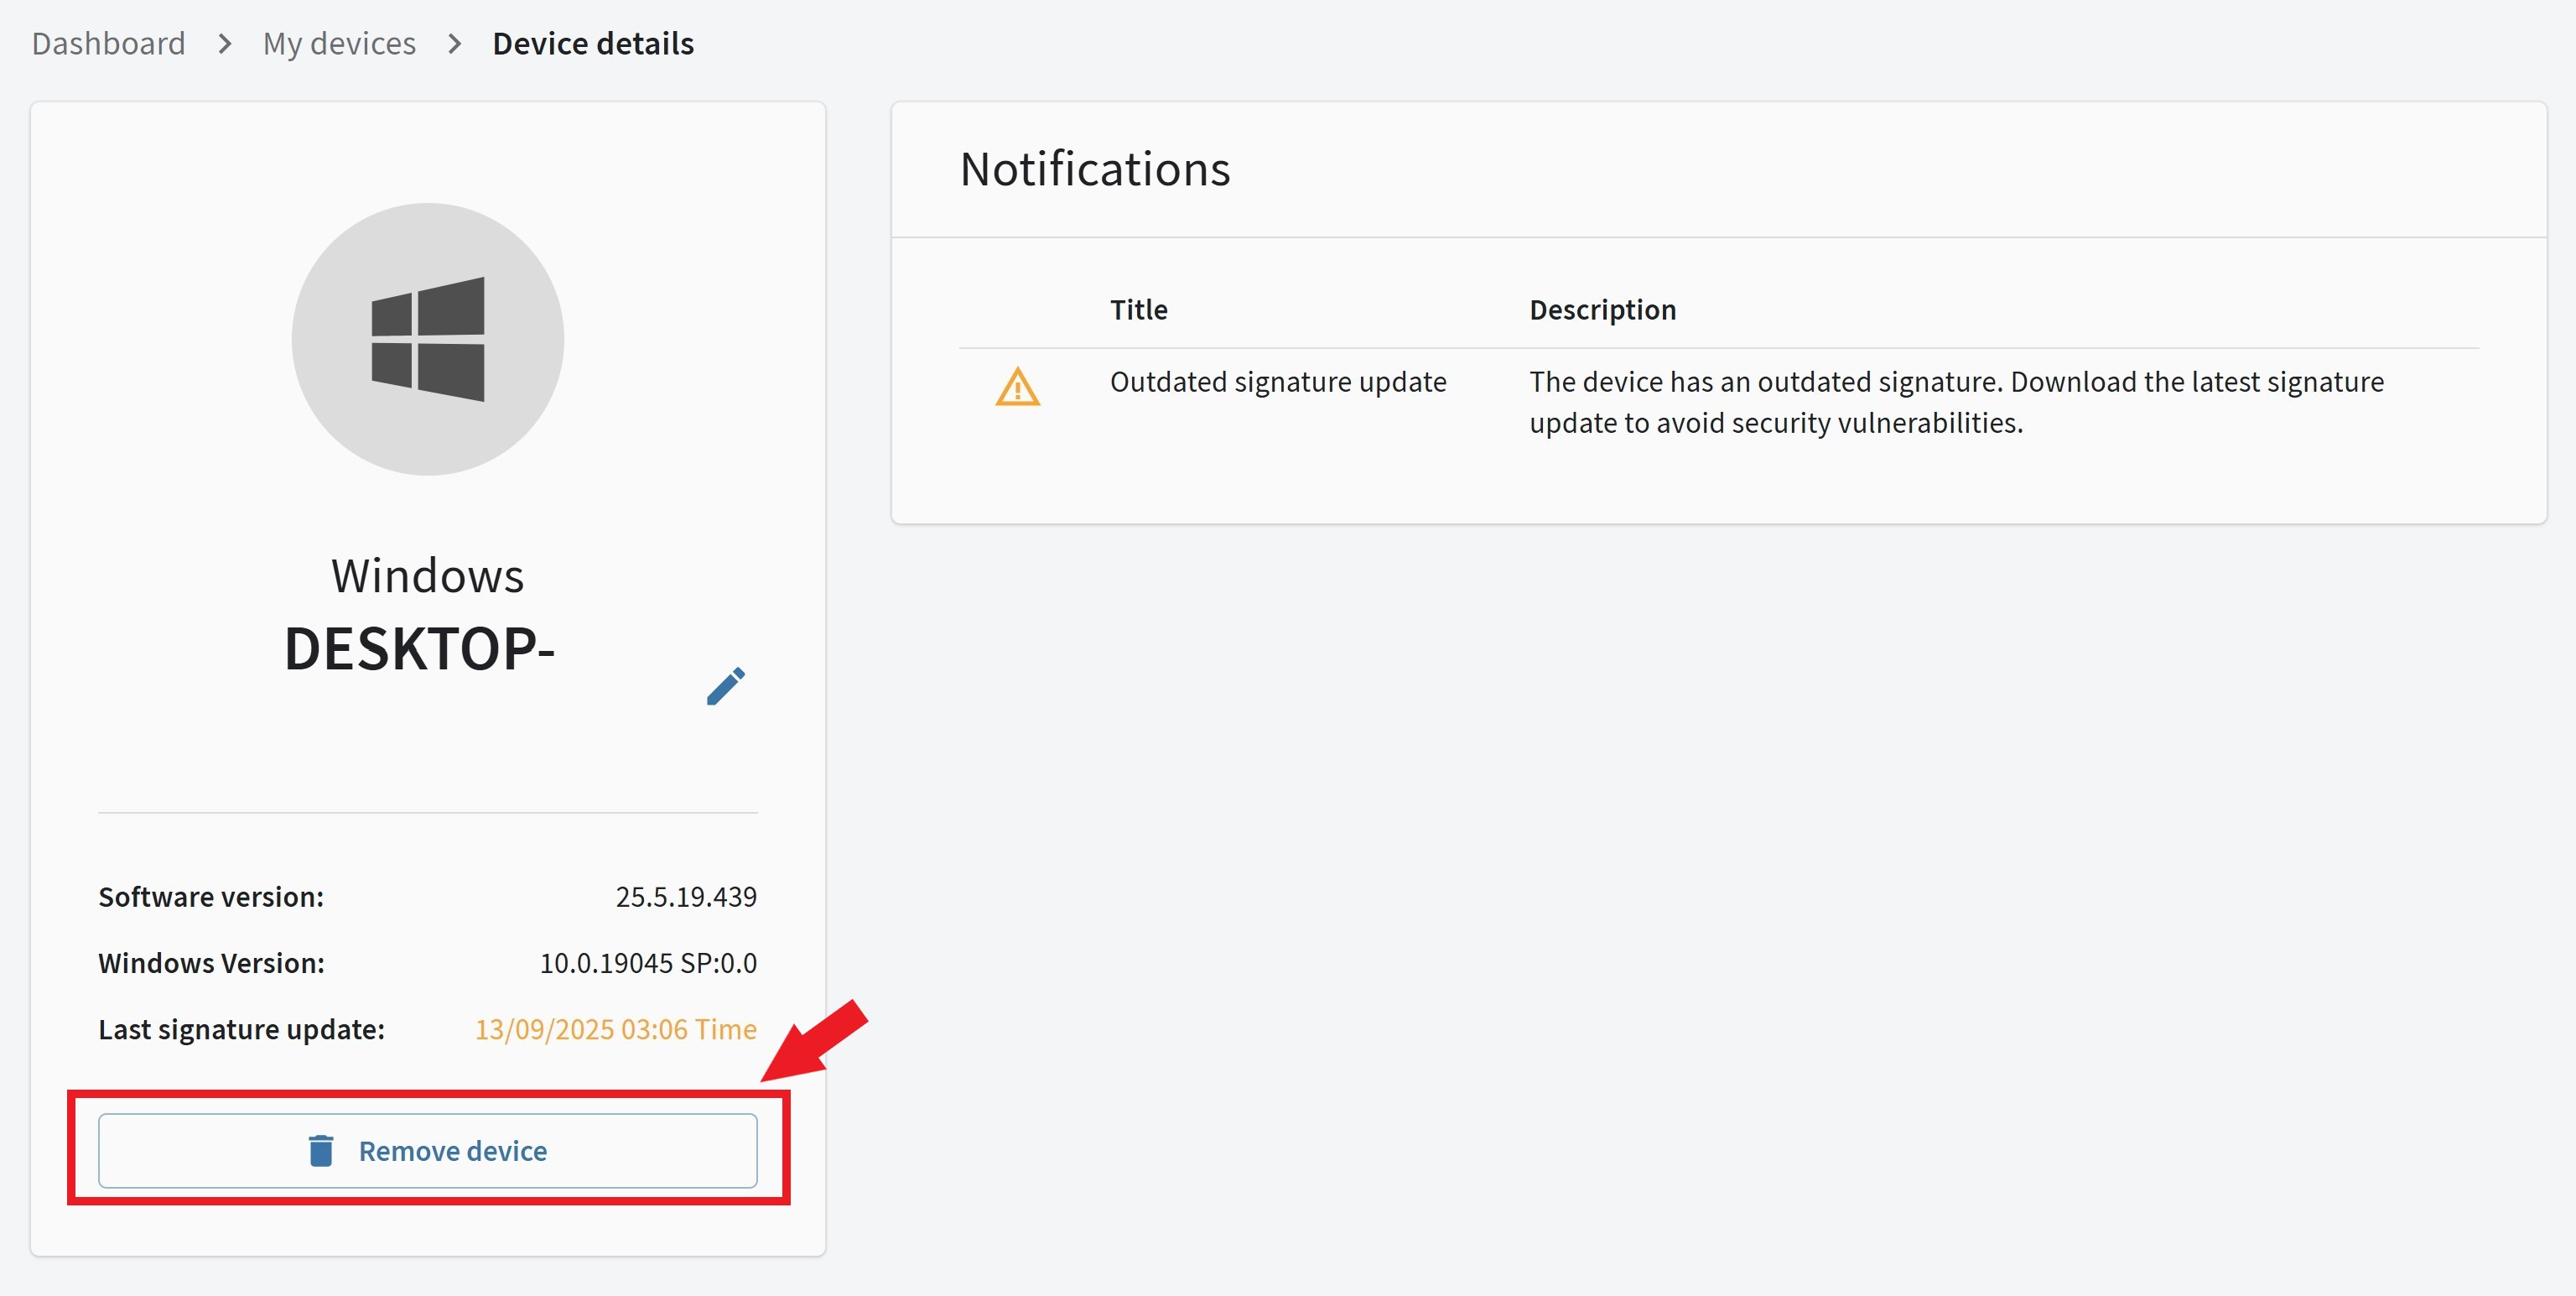The height and width of the screenshot is (1296, 2576).
Task: Click the trash icon on Remove device
Action: pyautogui.click(x=321, y=1150)
